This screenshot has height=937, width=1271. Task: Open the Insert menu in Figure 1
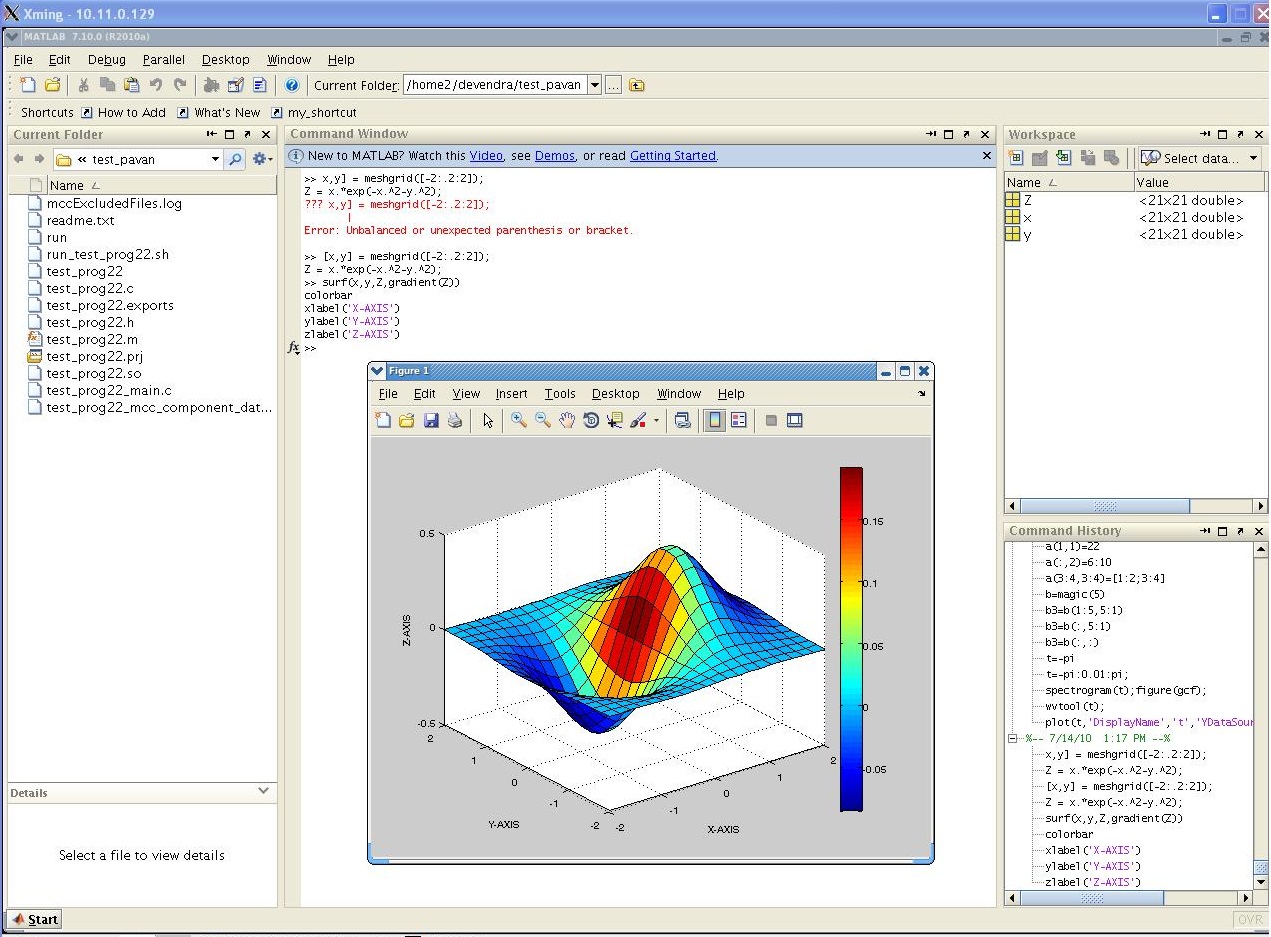point(511,394)
